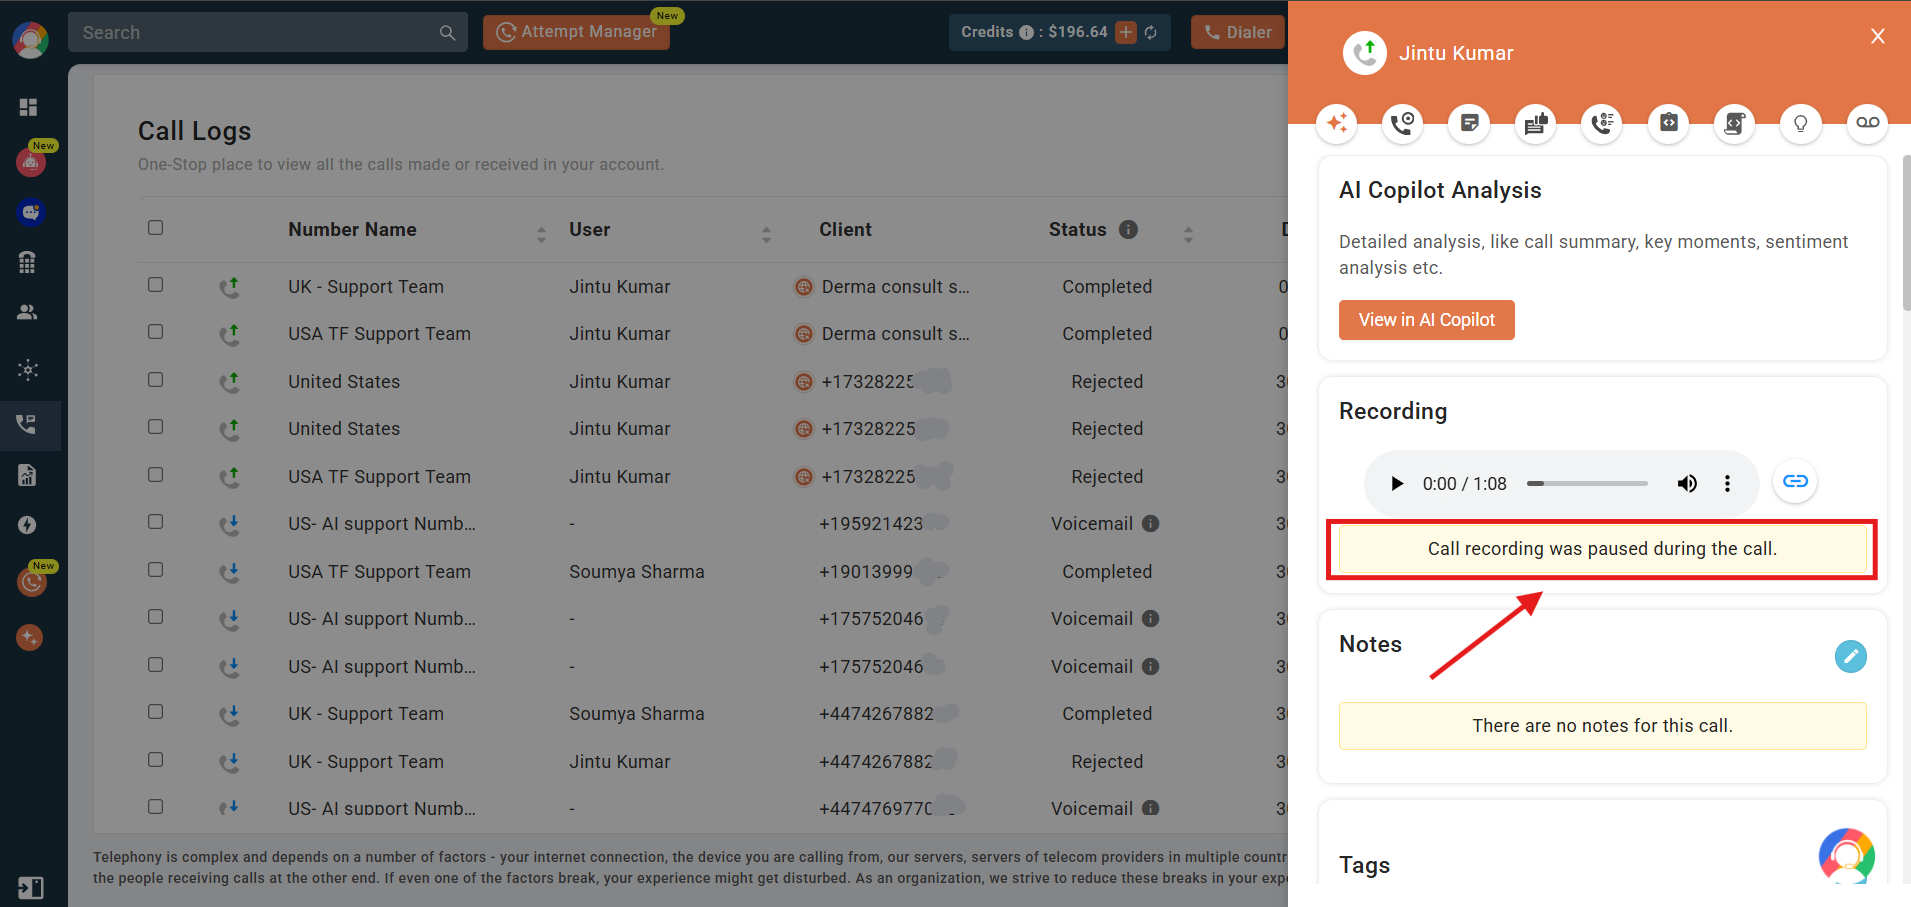Image resolution: width=1911 pixels, height=907 pixels.
Task: Check the first United States Rejected row
Action: pos(155,379)
